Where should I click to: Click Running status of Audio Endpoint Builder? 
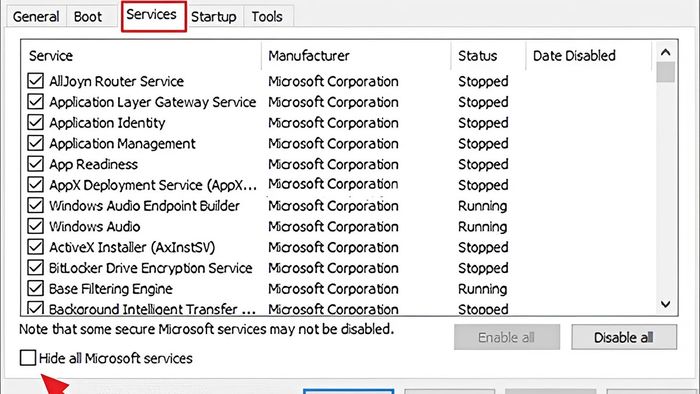tap(483, 206)
